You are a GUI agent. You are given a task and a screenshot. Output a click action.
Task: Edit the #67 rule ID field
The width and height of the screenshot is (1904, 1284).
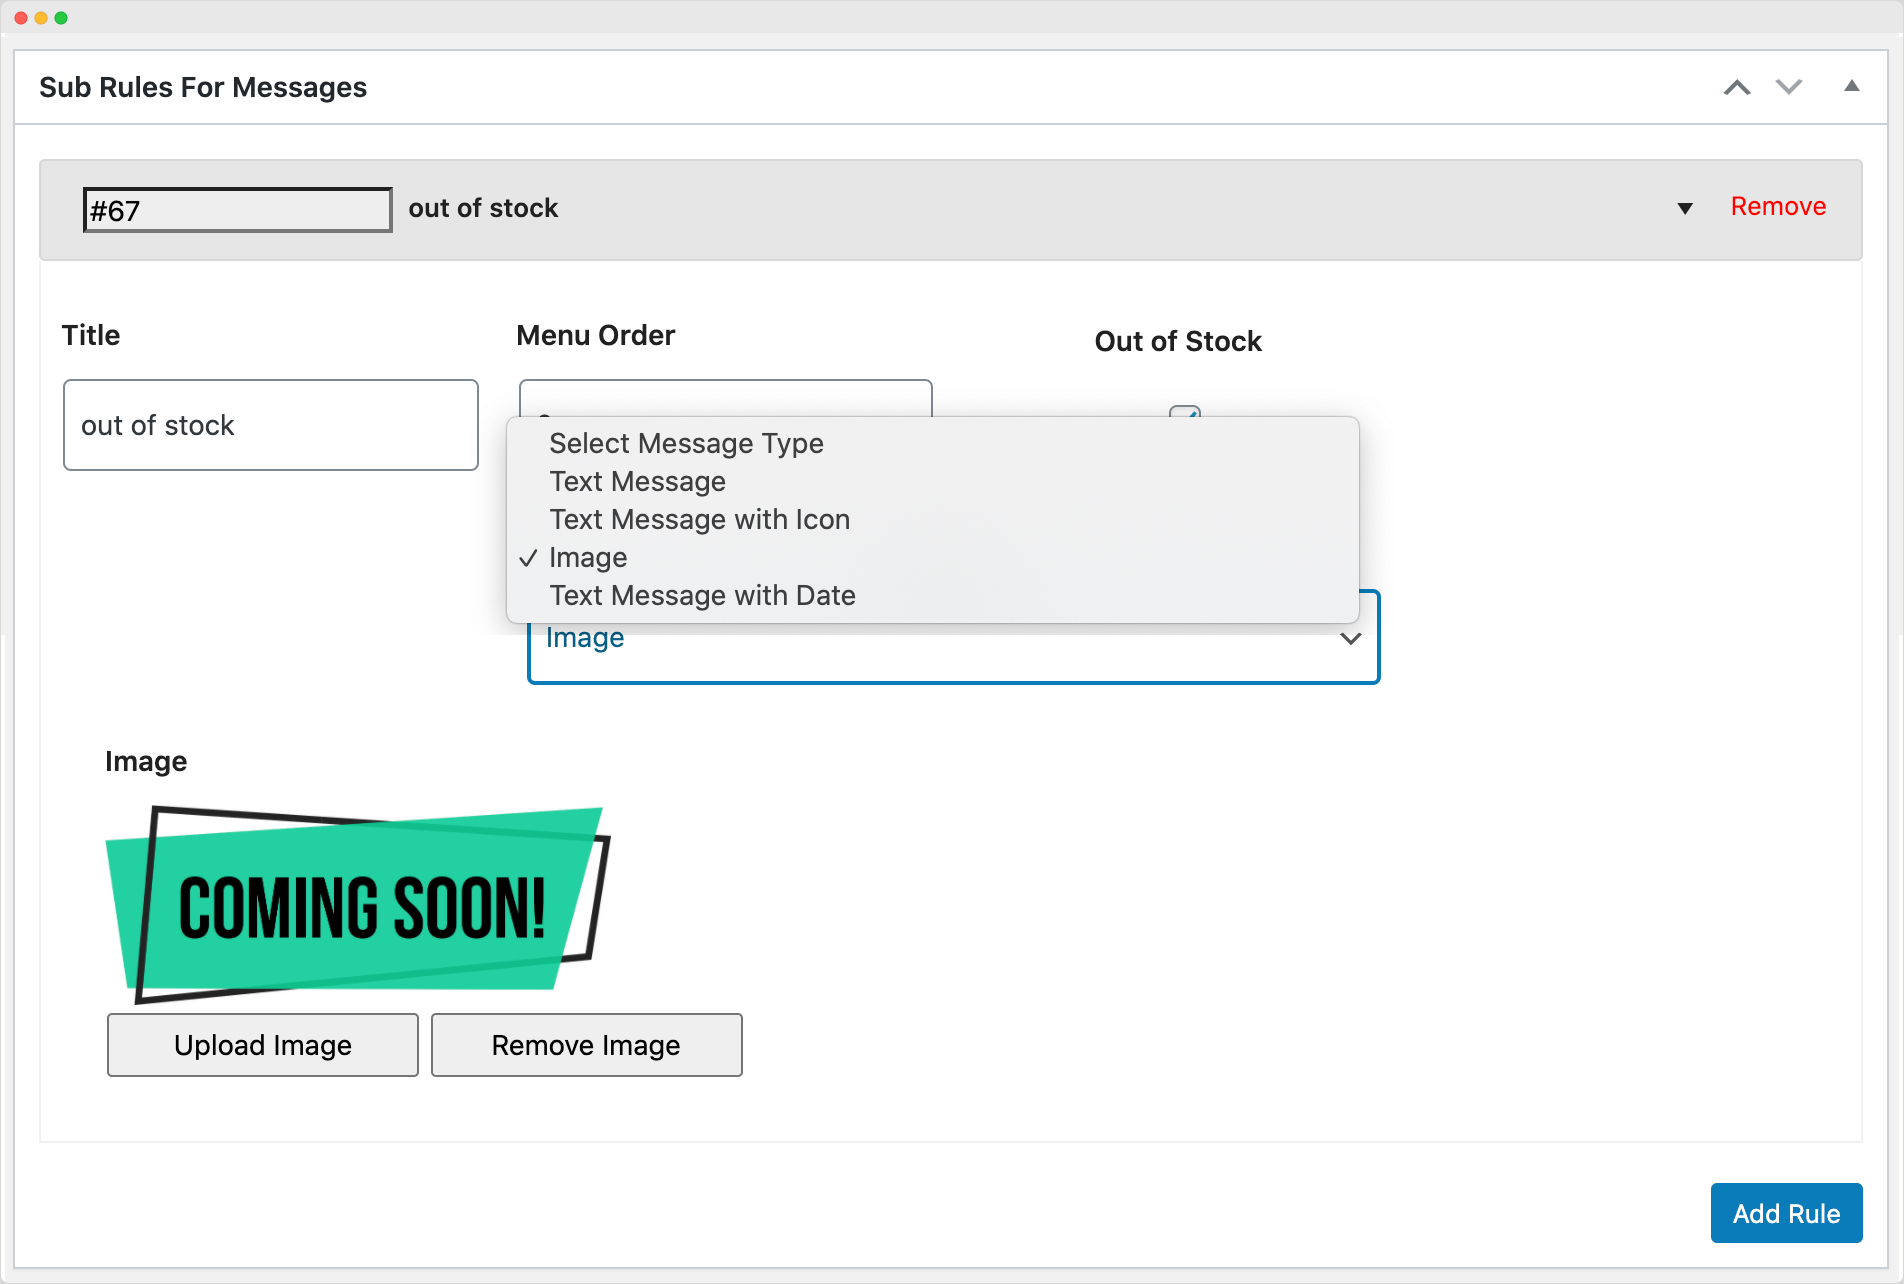click(237, 210)
